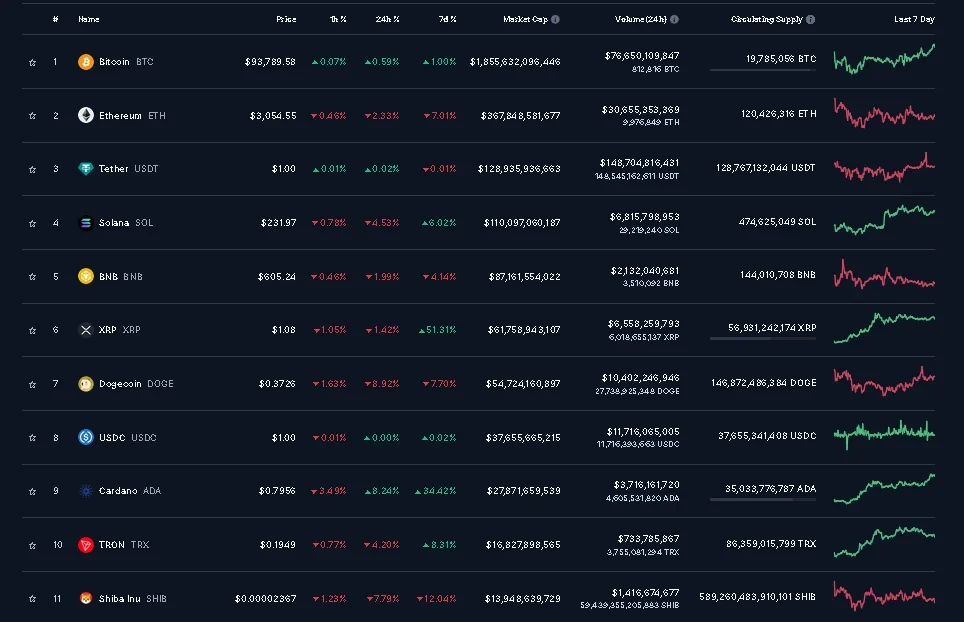Click the Tether logo icon
The height and width of the screenshot is (622, 964).
point(86,169)
